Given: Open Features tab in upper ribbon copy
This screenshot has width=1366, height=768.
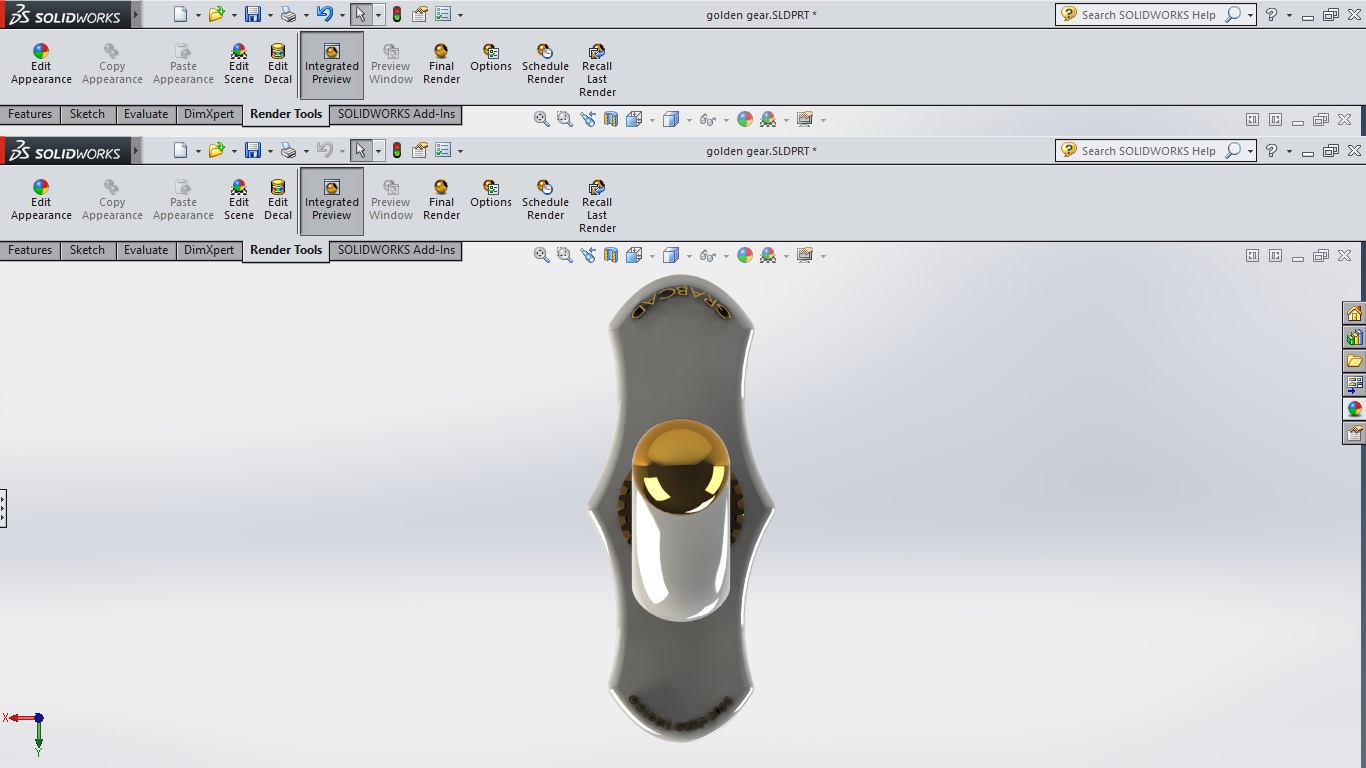Looking at the screenshot, I should tap(30, 114).
